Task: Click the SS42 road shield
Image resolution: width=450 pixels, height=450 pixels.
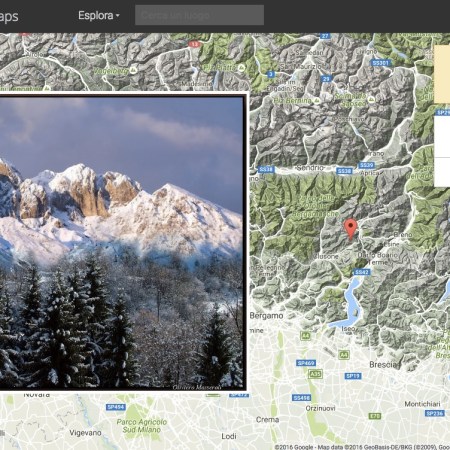Action: point(361,272)
